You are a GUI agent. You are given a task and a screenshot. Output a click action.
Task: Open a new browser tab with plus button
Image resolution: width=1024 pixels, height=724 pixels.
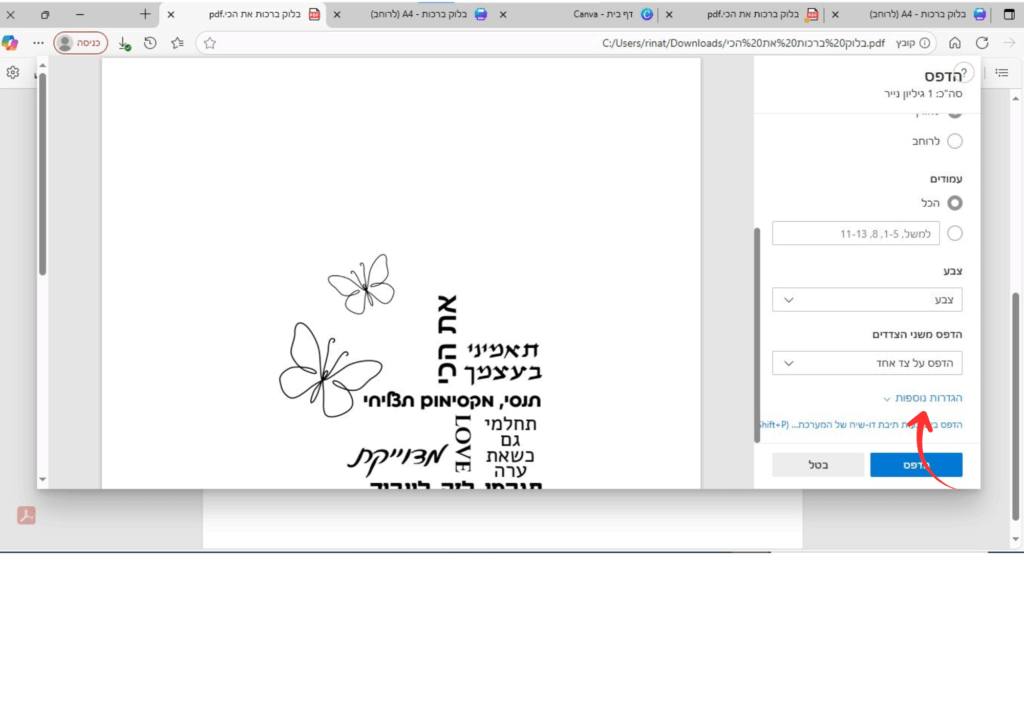pyautogui.click(x=145, y=15)
